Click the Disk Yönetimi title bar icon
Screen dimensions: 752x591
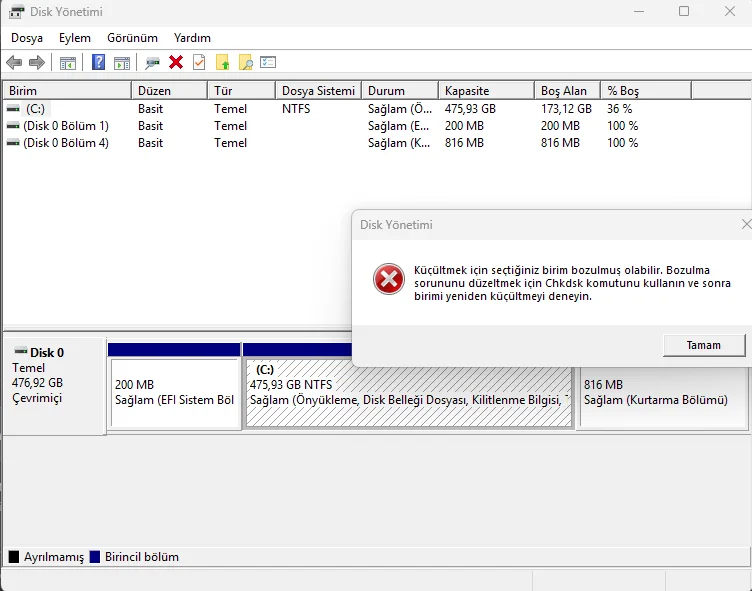pyautogui.click(x=16, y=11)
